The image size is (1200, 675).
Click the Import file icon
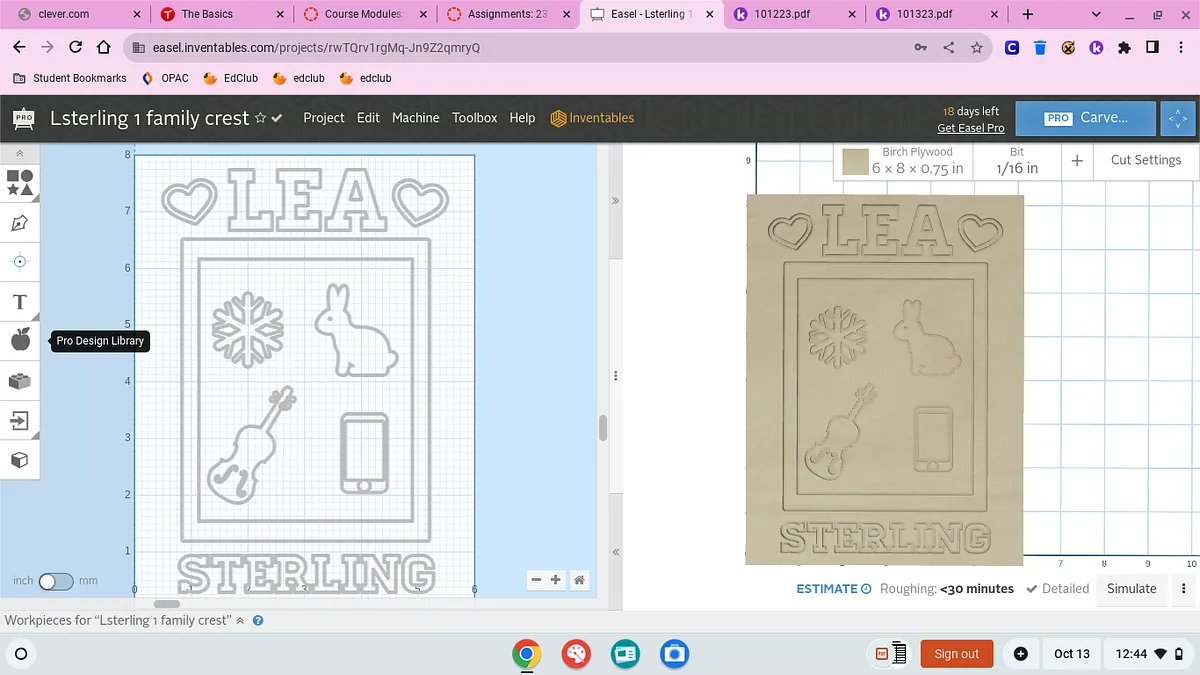tap(20, 421)
